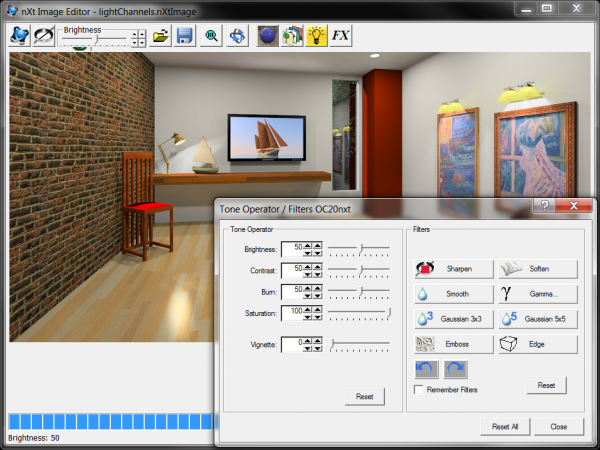The image size is (600, 450).
Task: Apply the Edge filter
Action: (538, 344)
